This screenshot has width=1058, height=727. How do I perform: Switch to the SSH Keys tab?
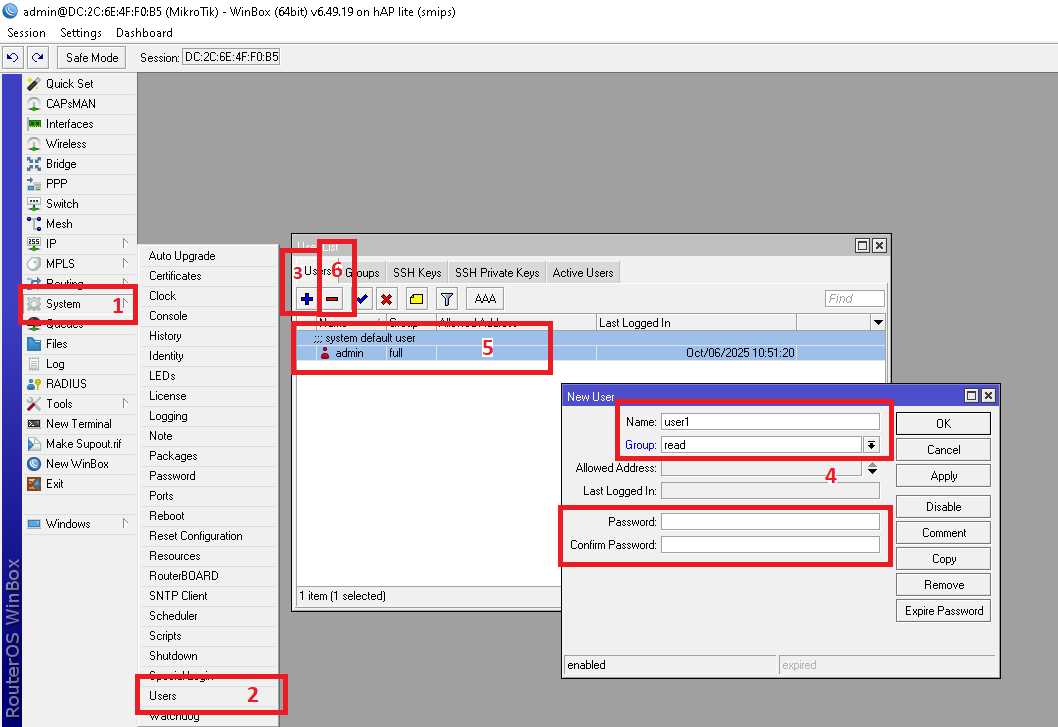pos(416,273)
